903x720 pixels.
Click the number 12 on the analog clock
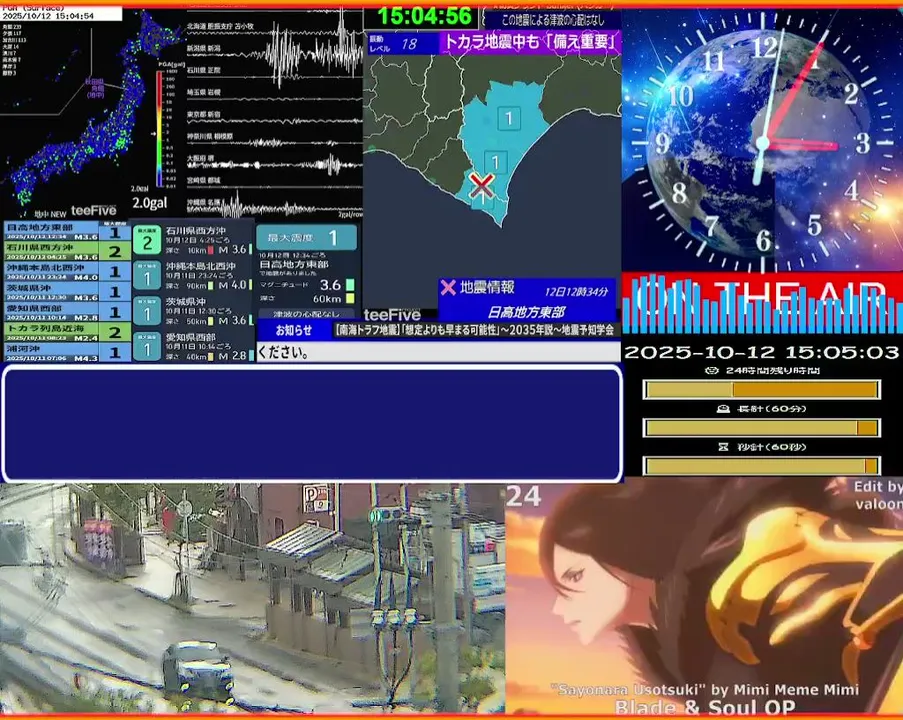click(x=764, y=46)
